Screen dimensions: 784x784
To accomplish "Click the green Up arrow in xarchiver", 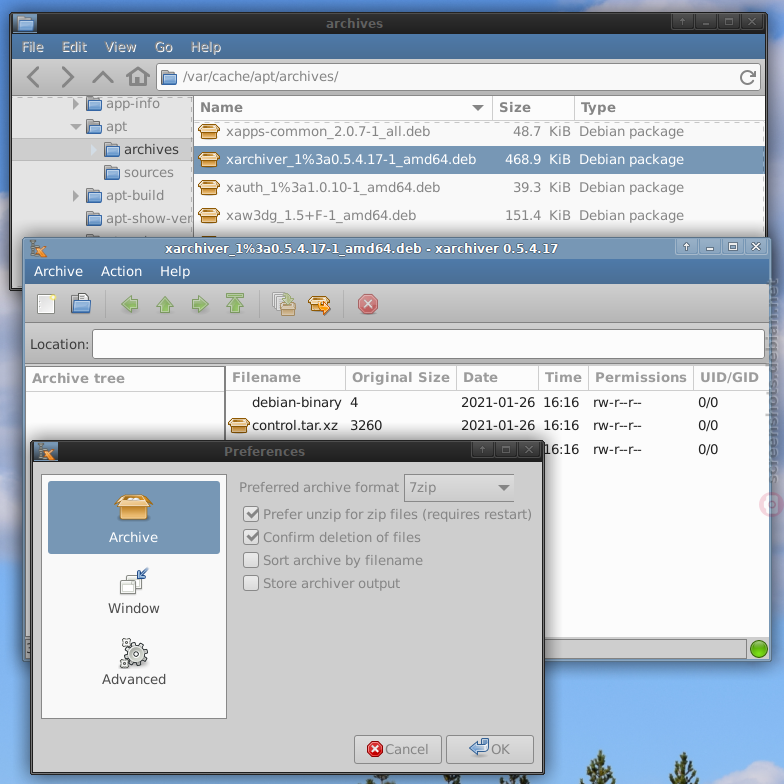I will [165, 304].
